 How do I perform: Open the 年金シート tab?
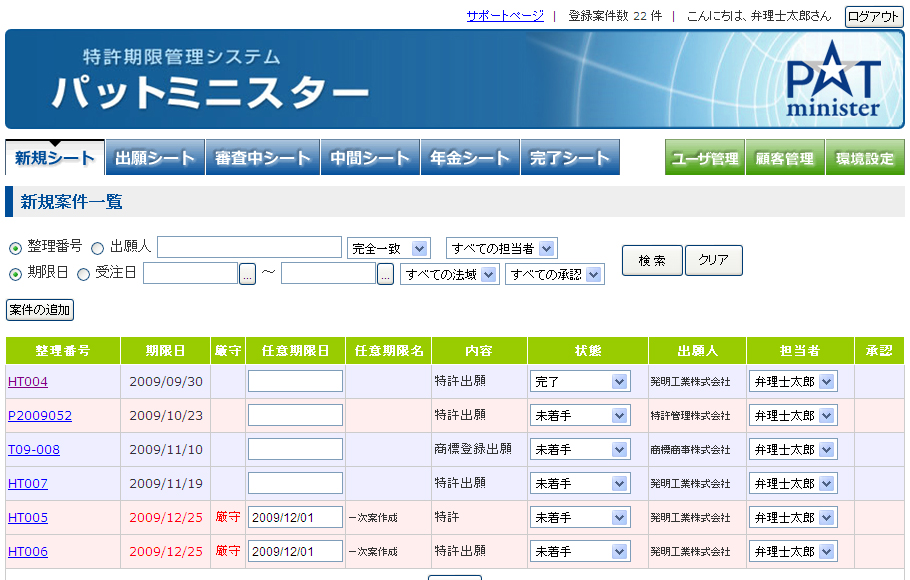[470, 157]
